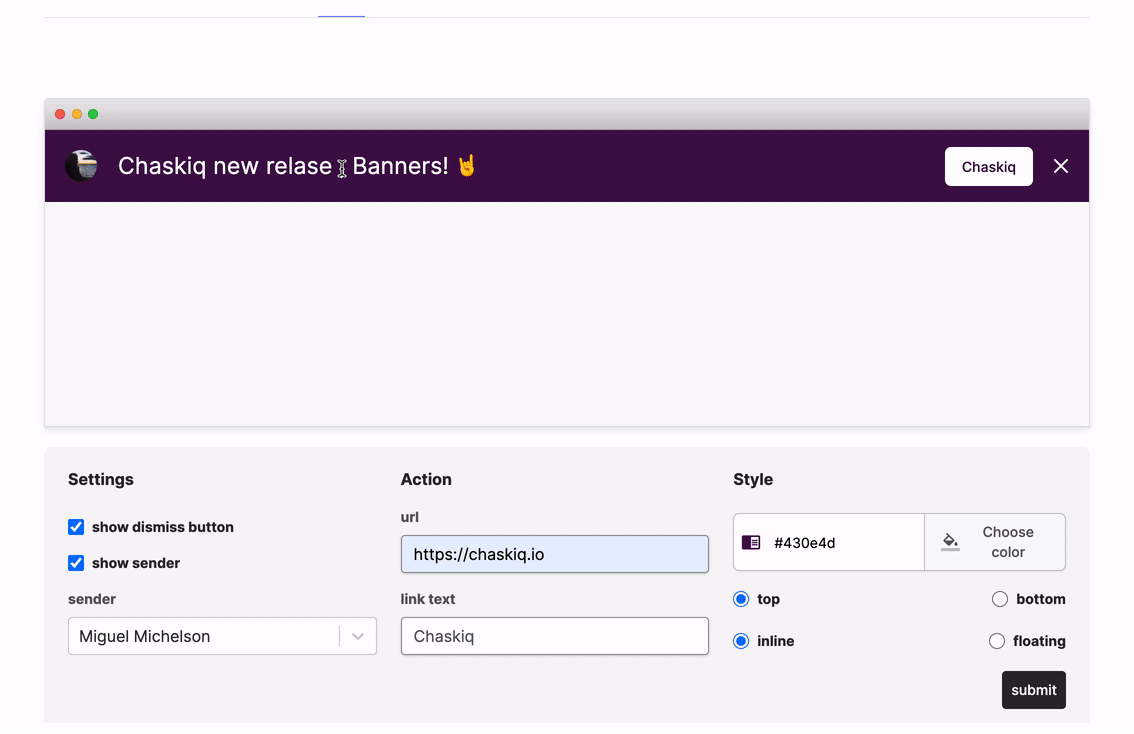Select the bottom banner placement
The width and height of the screenshot is (1134, 734).
[999, 599]
